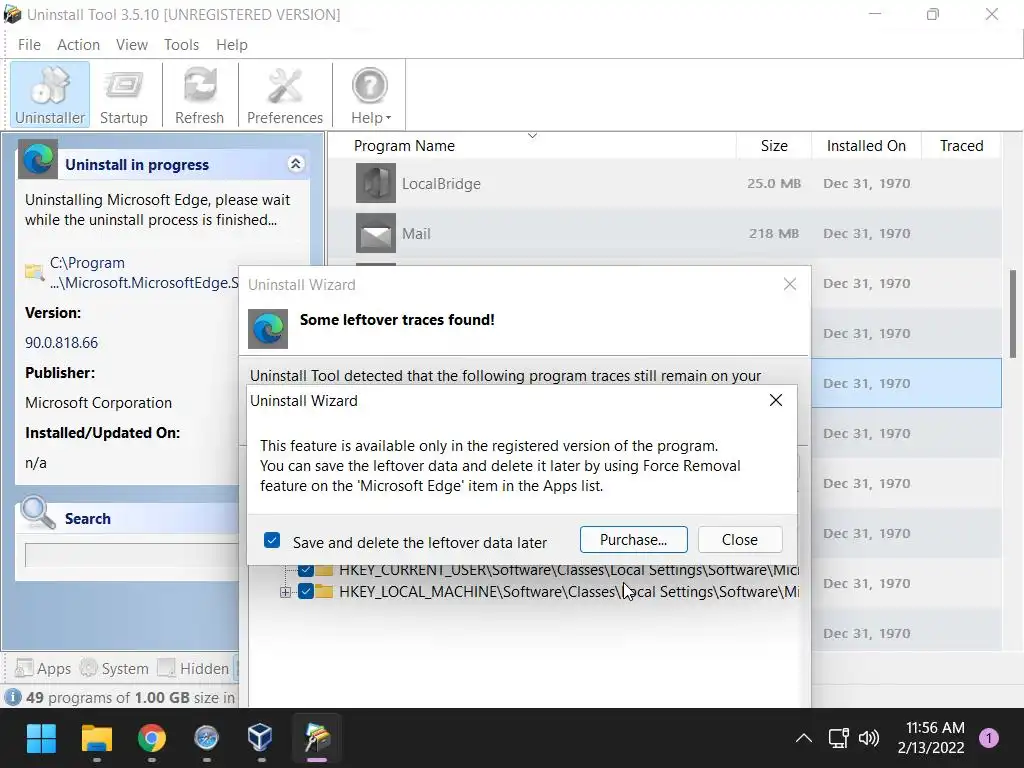Switch to the Apps tab

[43, 669]
